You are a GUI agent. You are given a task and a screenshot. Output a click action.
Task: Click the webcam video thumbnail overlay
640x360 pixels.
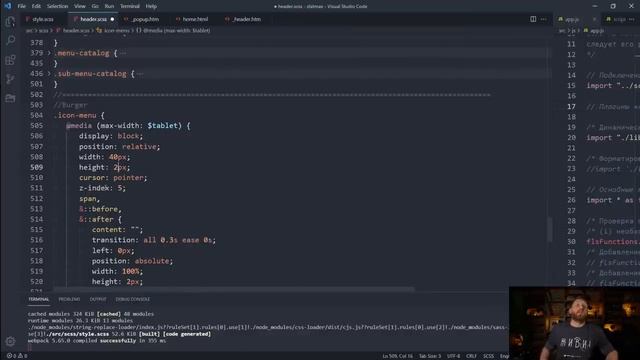pyautogui.click(x=574, y=323)
